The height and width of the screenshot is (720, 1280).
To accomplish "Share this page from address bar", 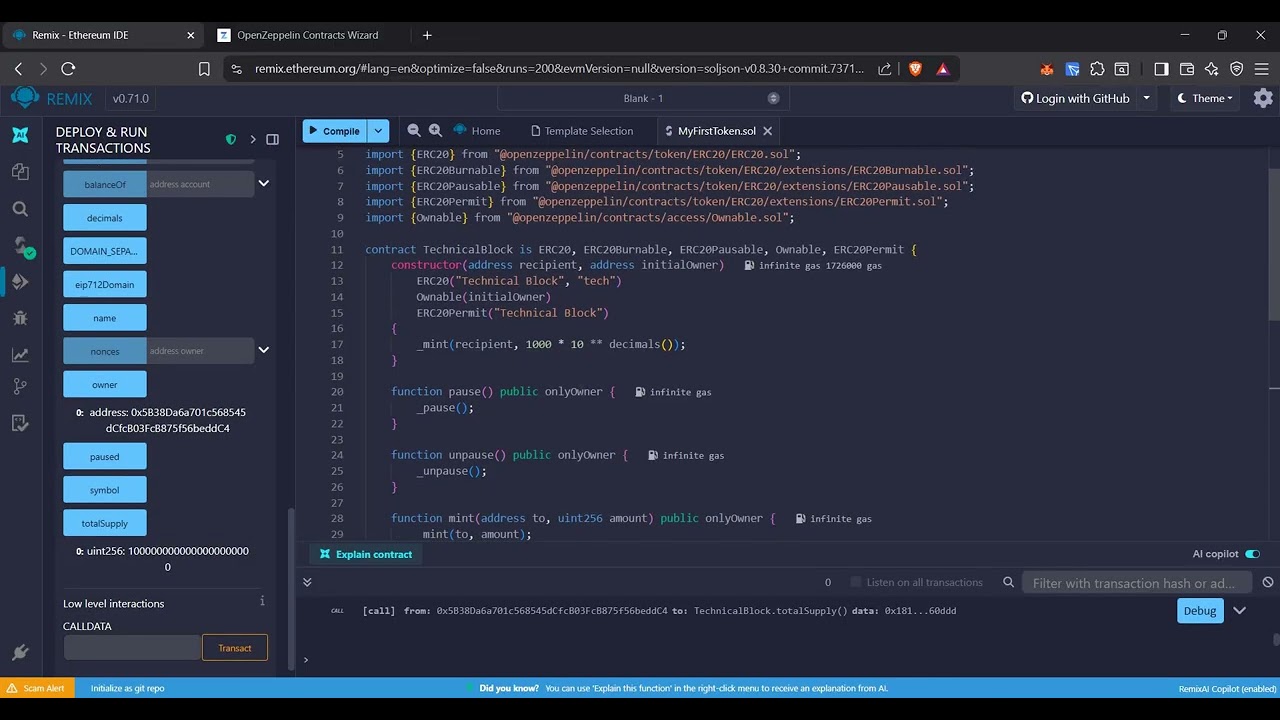I will click(x=885, y=69).
